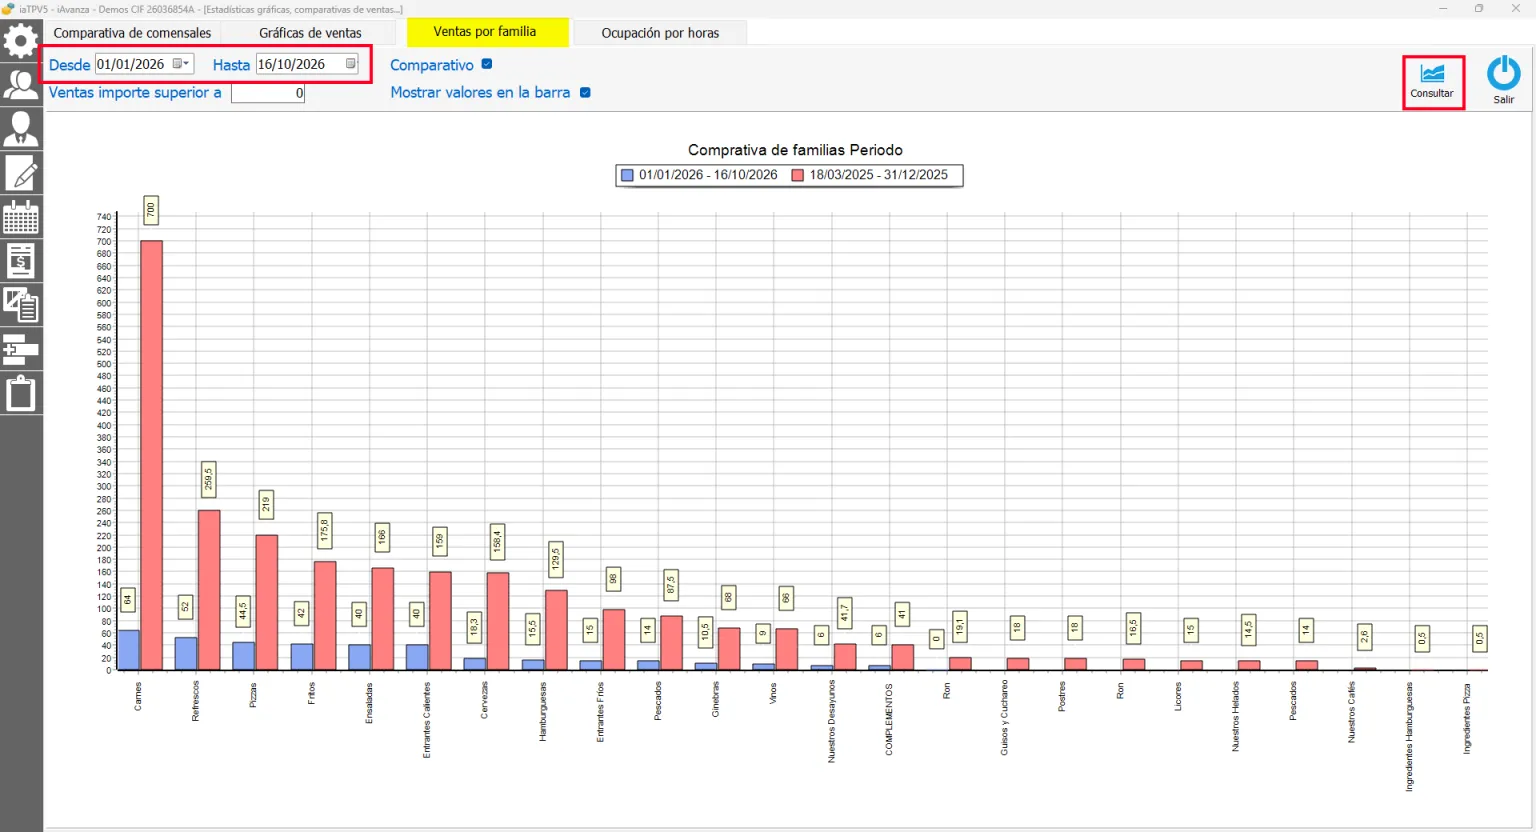The image size is (1536, 832).
Task: Switch to Gráficas de ventas tab
Action: [x=310, y=33]
